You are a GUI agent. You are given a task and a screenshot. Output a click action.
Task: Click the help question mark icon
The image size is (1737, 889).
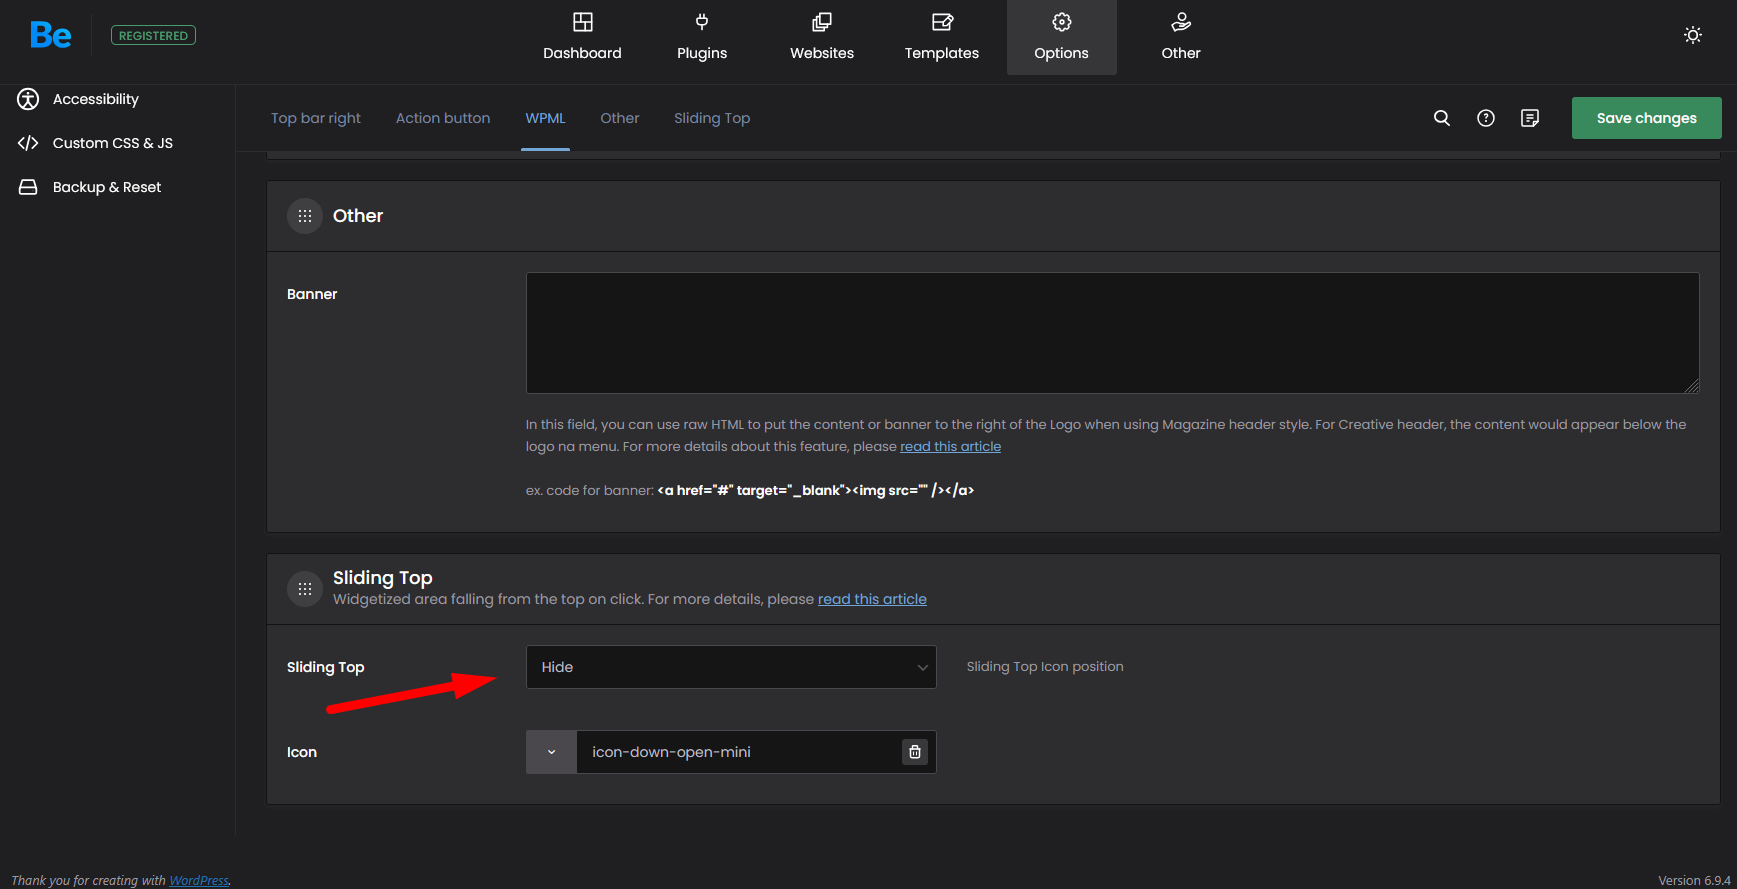(1485, 118)
